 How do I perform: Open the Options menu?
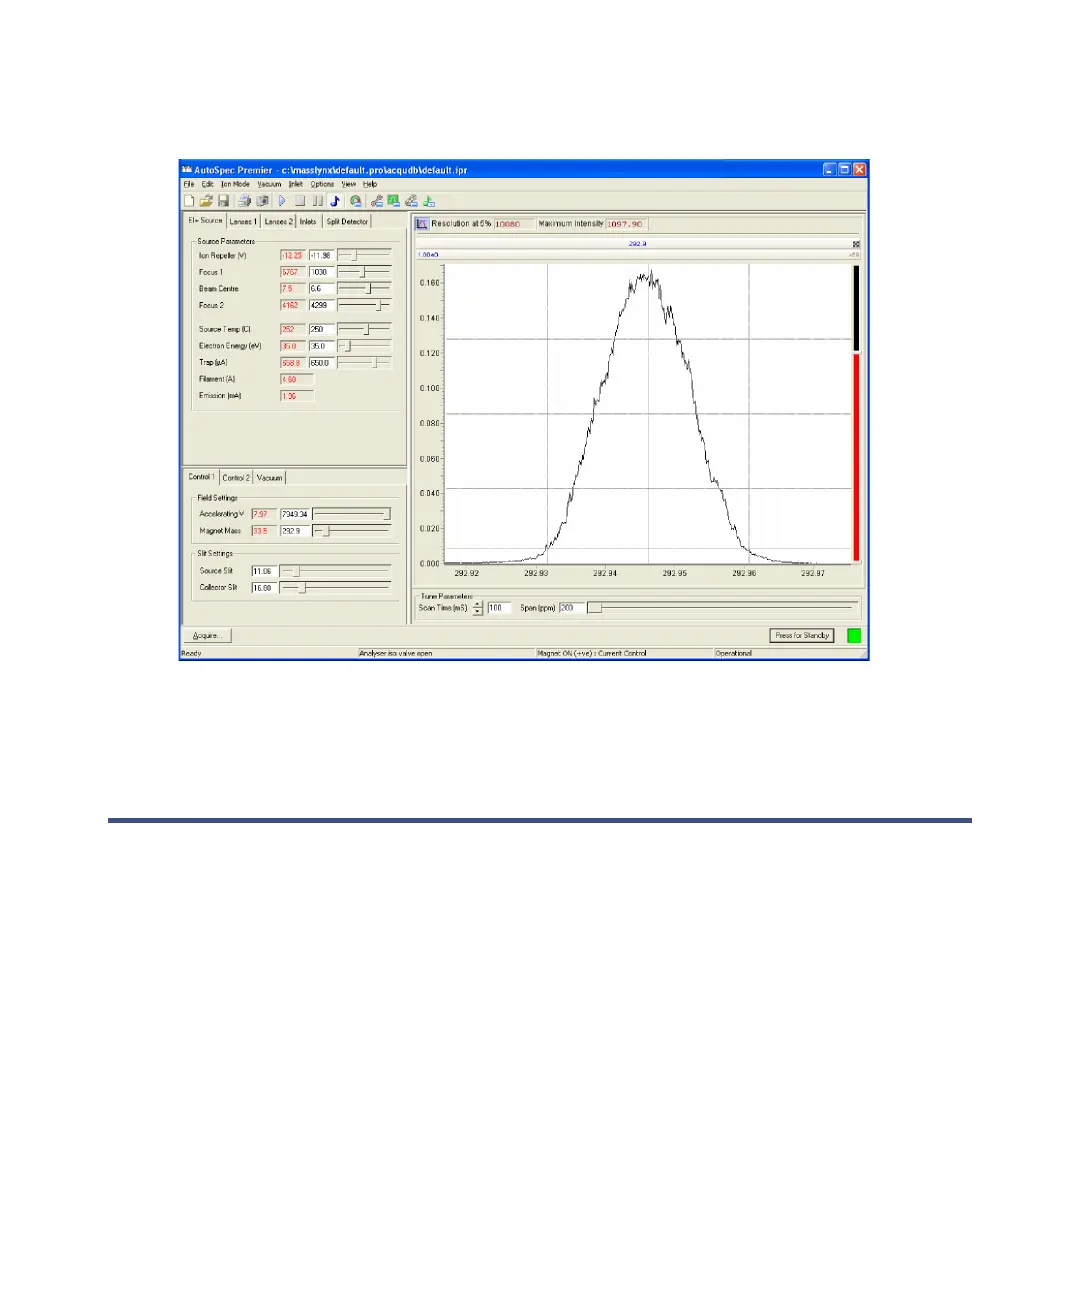pos(322,184)
